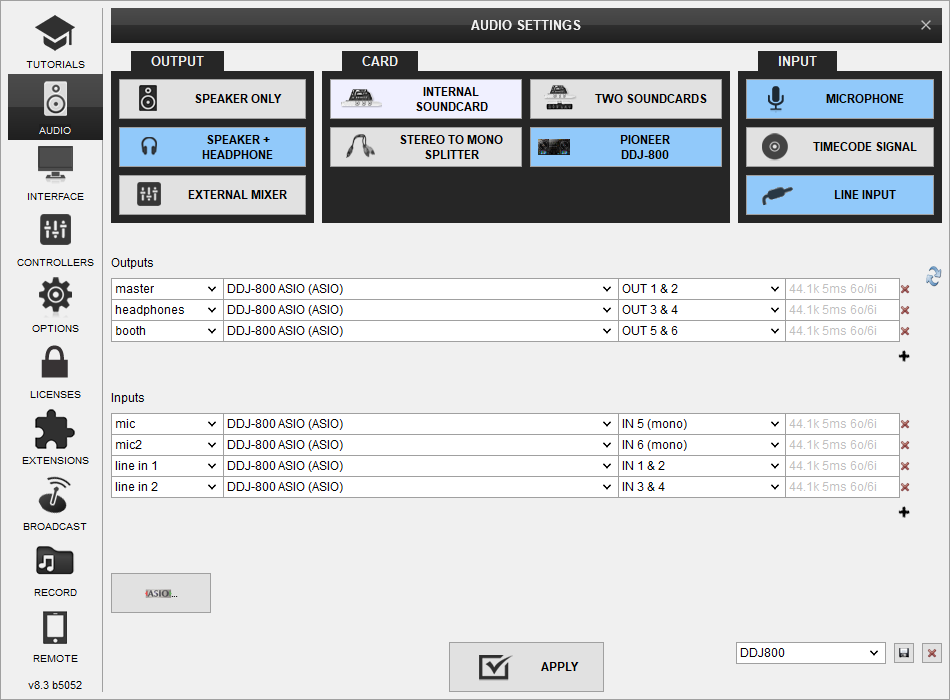Open the Tutorials section in sidebar
This screenshot has width=950, height=700.
click(55, 41)
